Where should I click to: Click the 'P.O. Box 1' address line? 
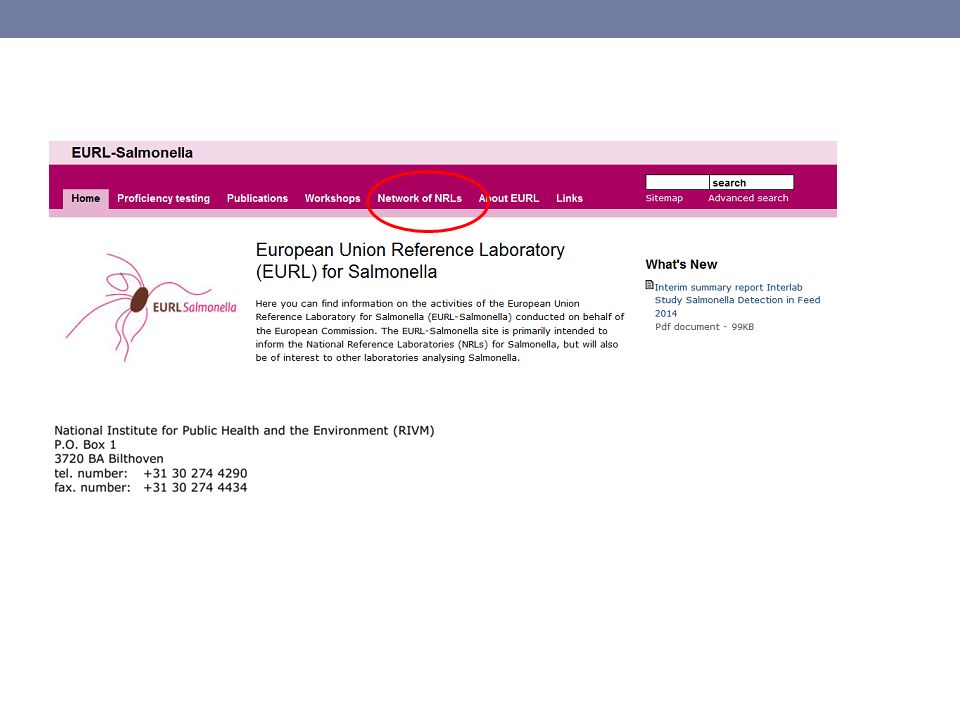coord(85,444)
